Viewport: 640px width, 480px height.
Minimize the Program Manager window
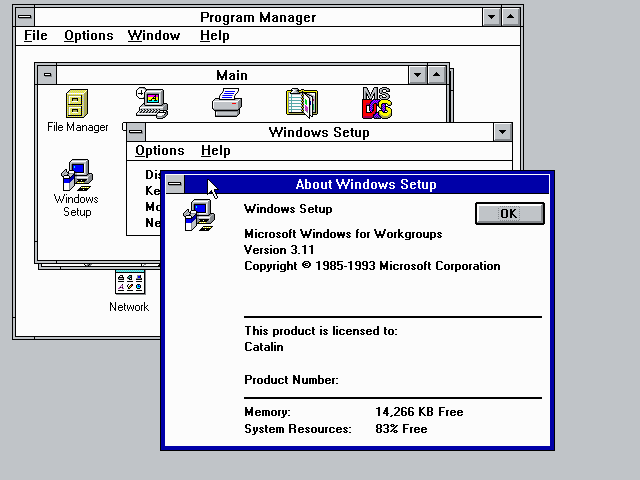point(491,17)
